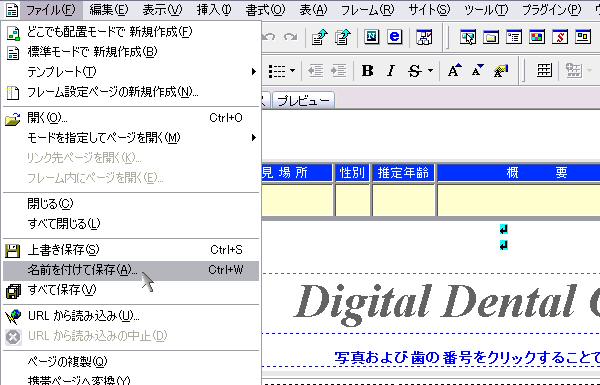Open the フレーム(R) menu
This screenshot has width=600, height=385.
click(x=367, y=10)
